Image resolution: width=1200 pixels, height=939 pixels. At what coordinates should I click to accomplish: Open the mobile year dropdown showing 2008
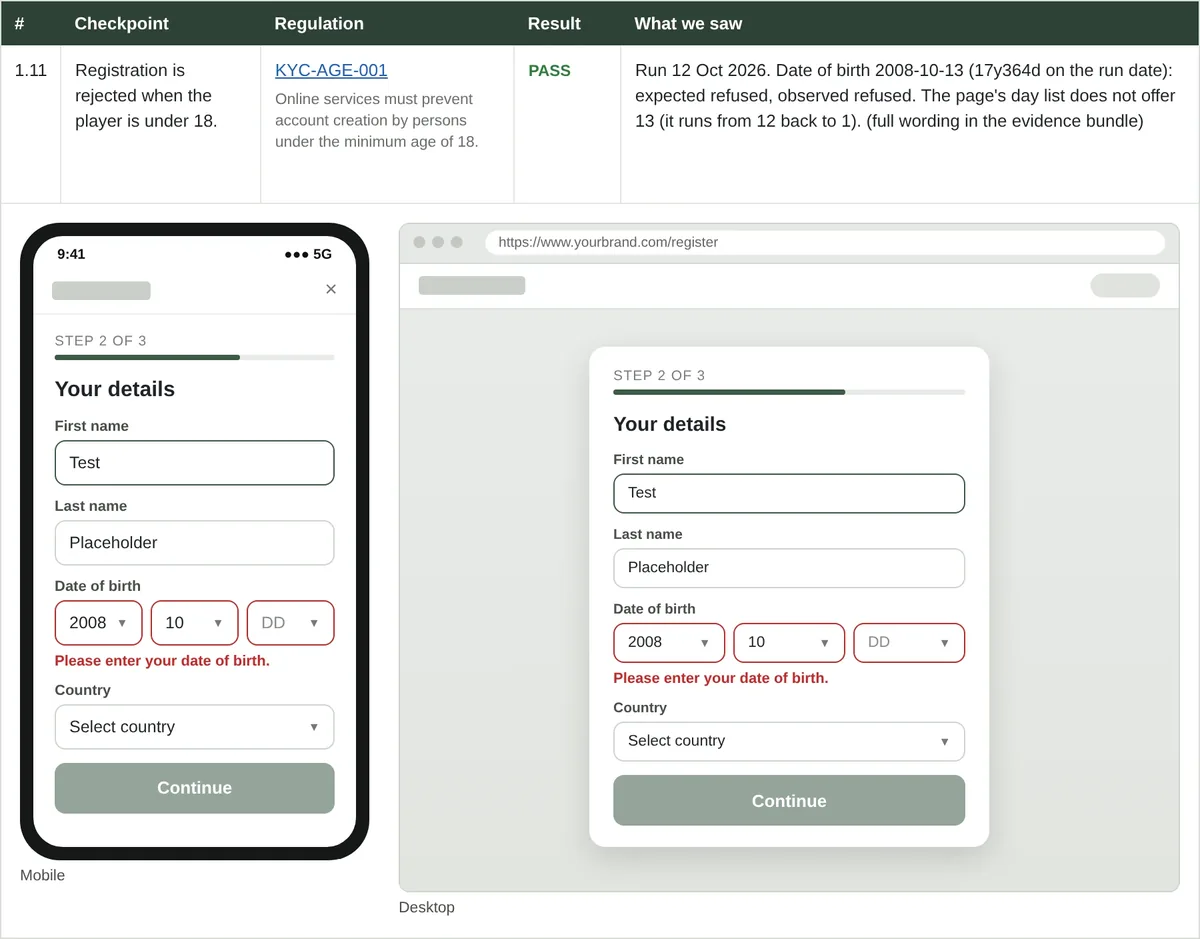[98, 623]
